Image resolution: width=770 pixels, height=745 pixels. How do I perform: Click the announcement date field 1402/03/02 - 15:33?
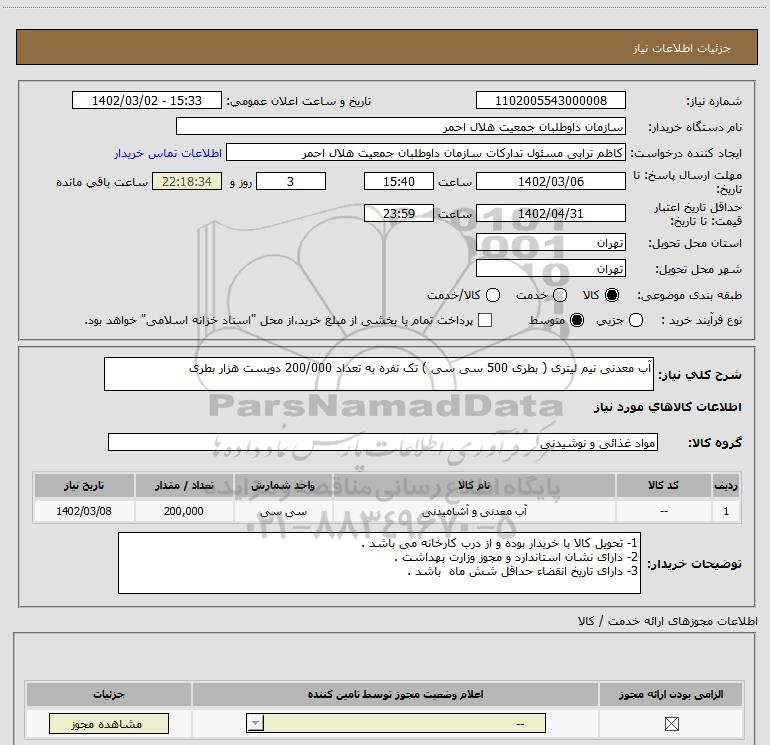point(147,100)
